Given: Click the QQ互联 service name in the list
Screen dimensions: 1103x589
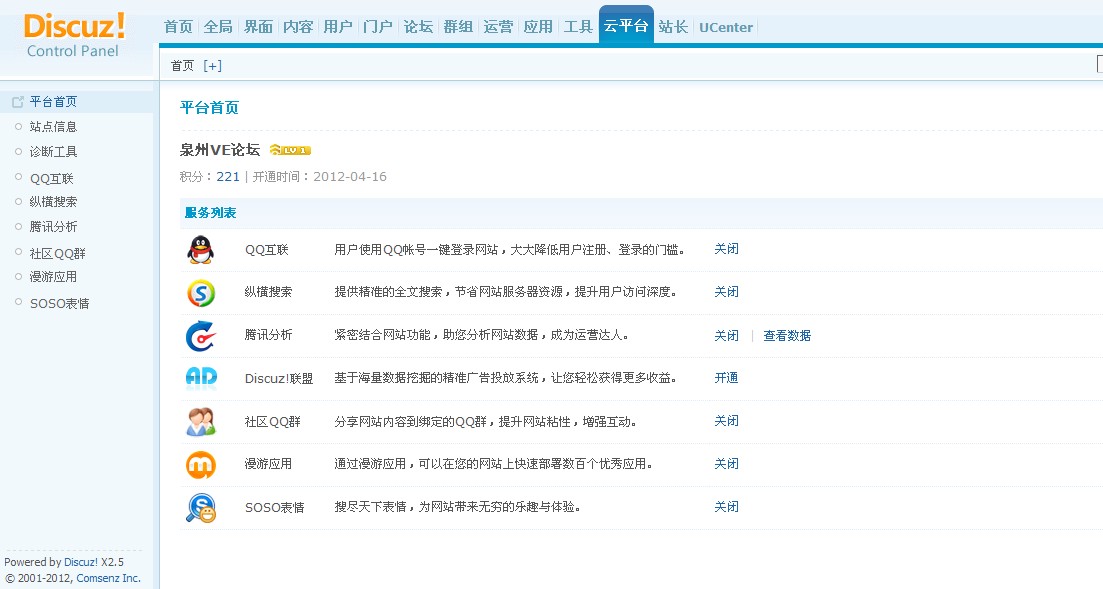Looking at the screenshot, I should tap(267, 250).
